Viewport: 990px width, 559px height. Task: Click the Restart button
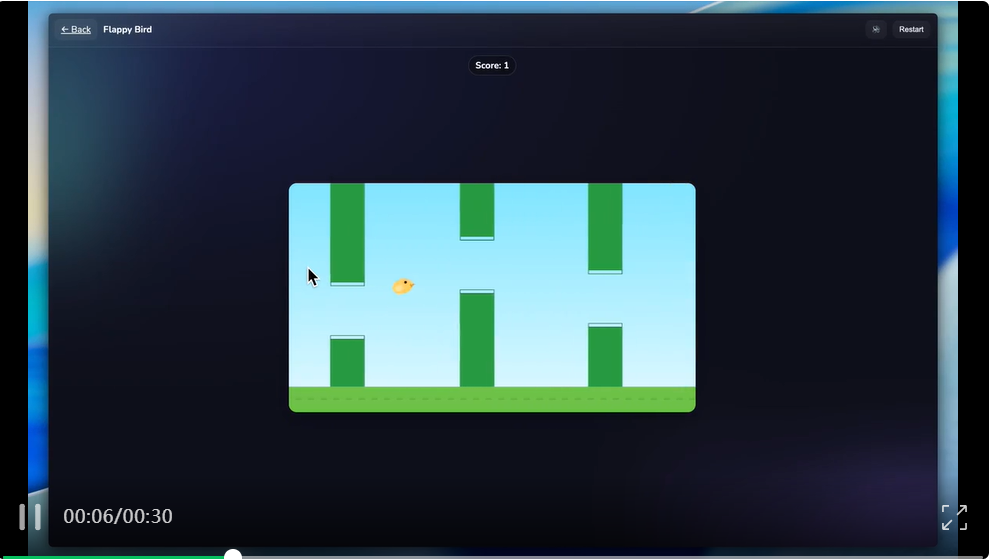click(x=911, y=30)
